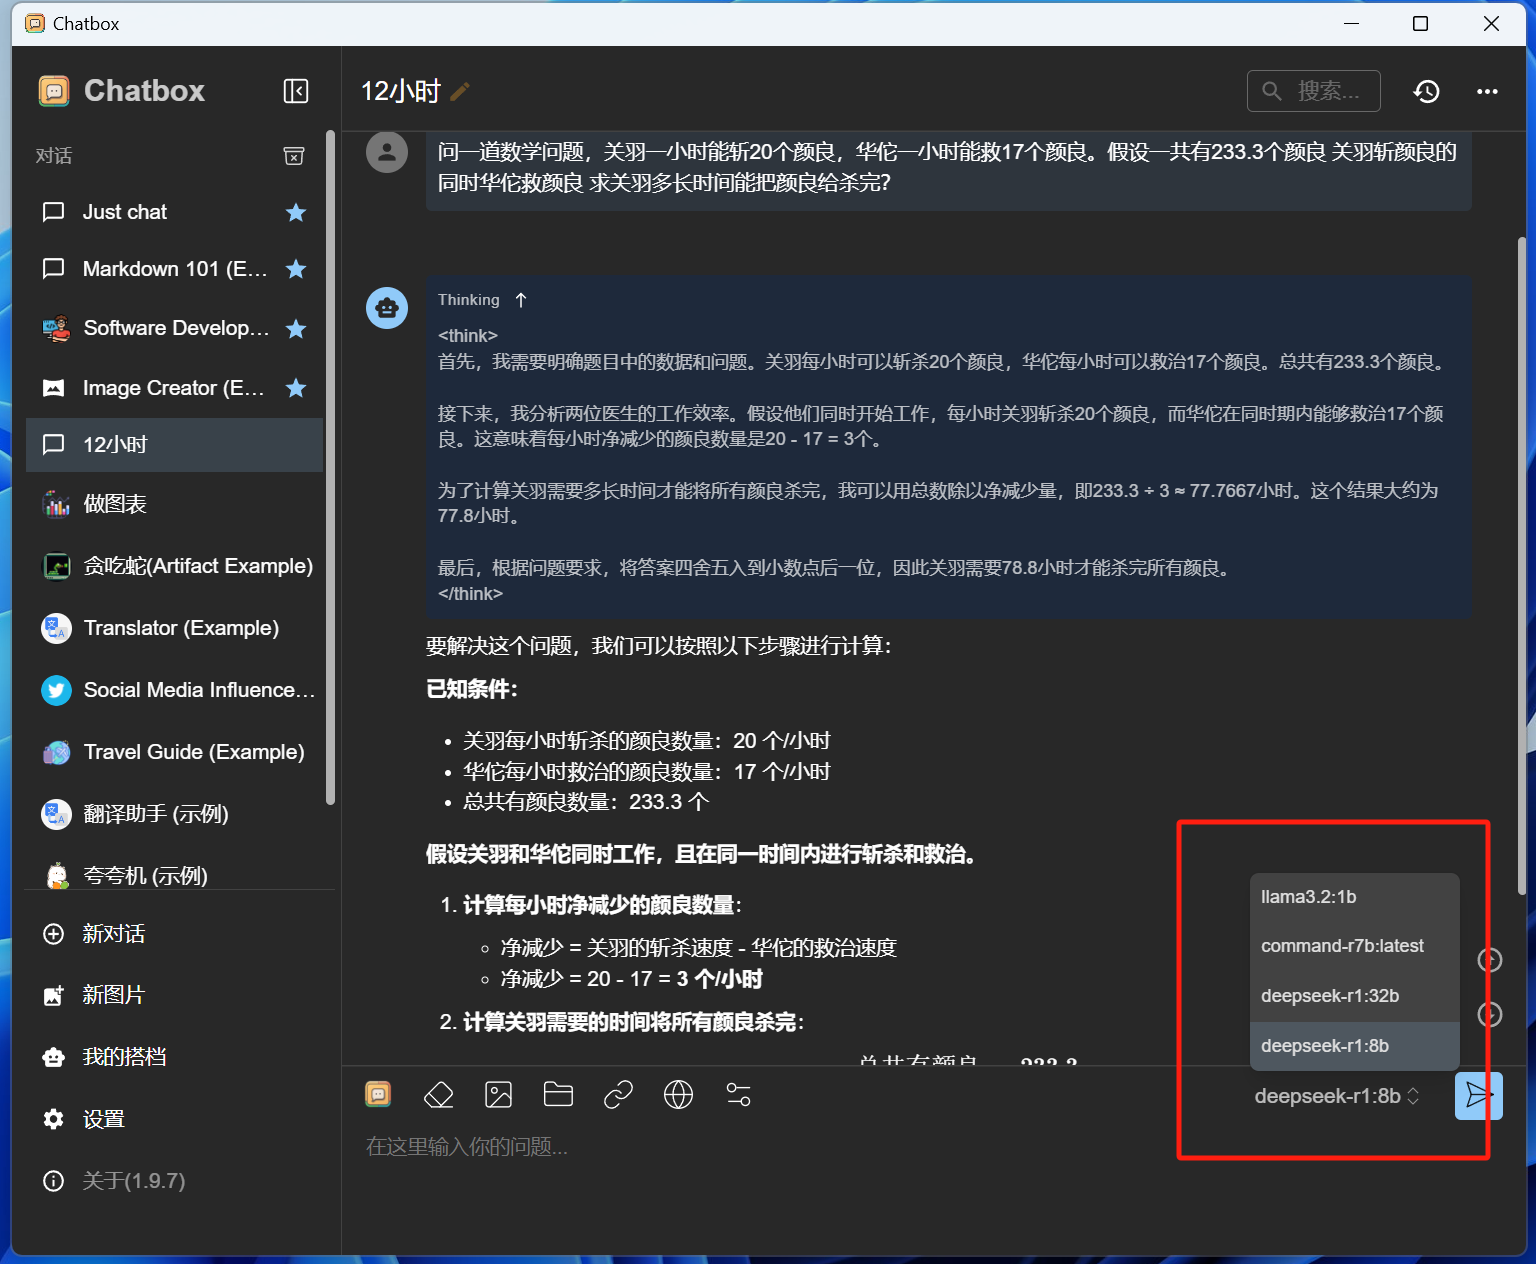Attach a file using the folder icon
Viewport: 1536px width, 1264px height.
tap(558, 1095)
